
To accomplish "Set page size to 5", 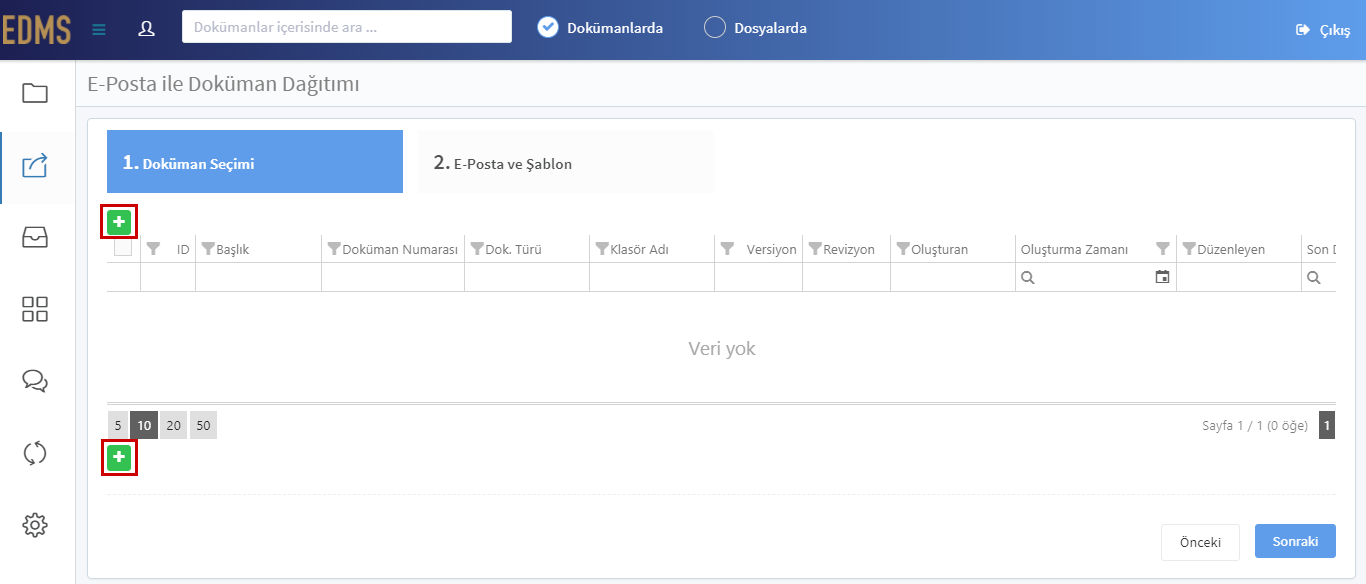I will point(118,425).
